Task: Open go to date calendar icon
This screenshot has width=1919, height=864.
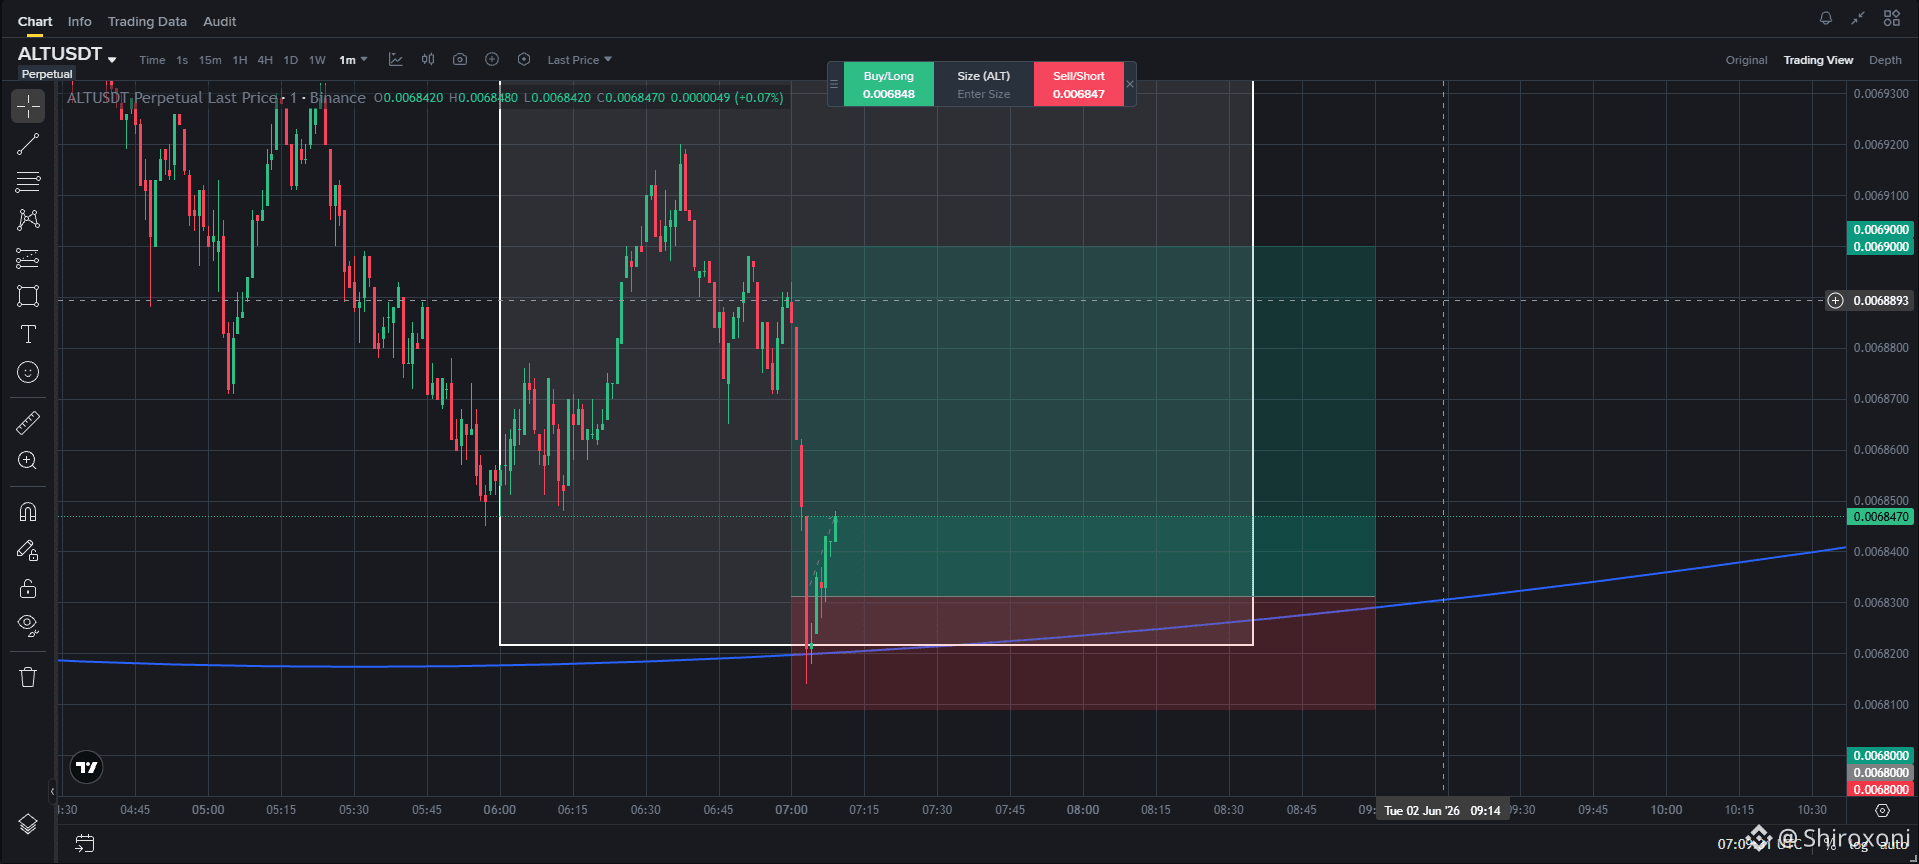Action: 85,844
